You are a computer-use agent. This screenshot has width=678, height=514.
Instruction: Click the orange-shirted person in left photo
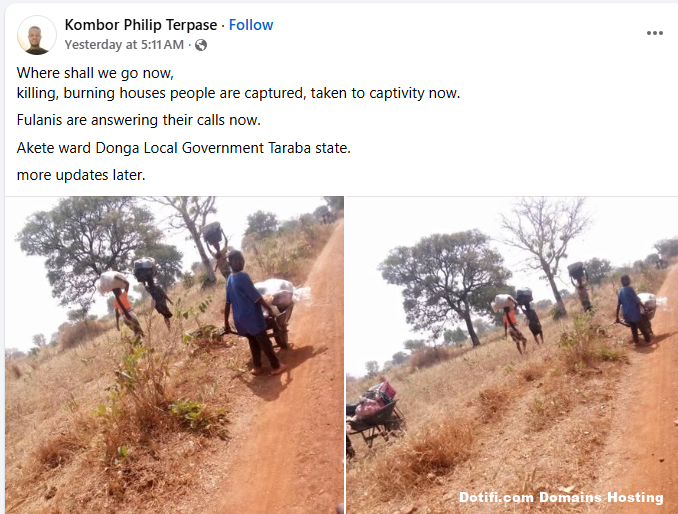125,305
